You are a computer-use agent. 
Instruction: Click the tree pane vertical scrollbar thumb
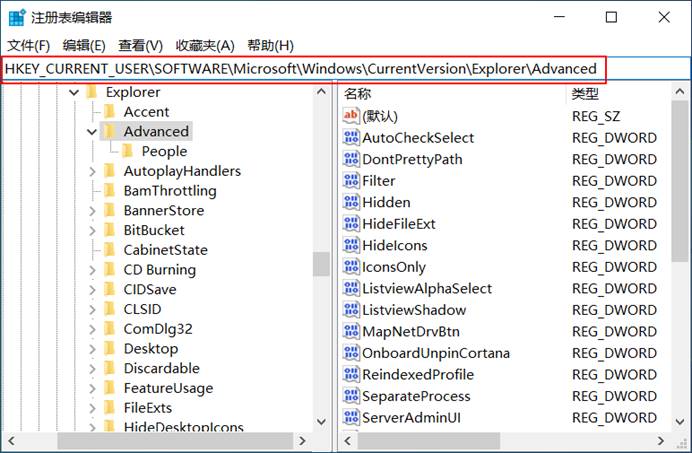321,263
